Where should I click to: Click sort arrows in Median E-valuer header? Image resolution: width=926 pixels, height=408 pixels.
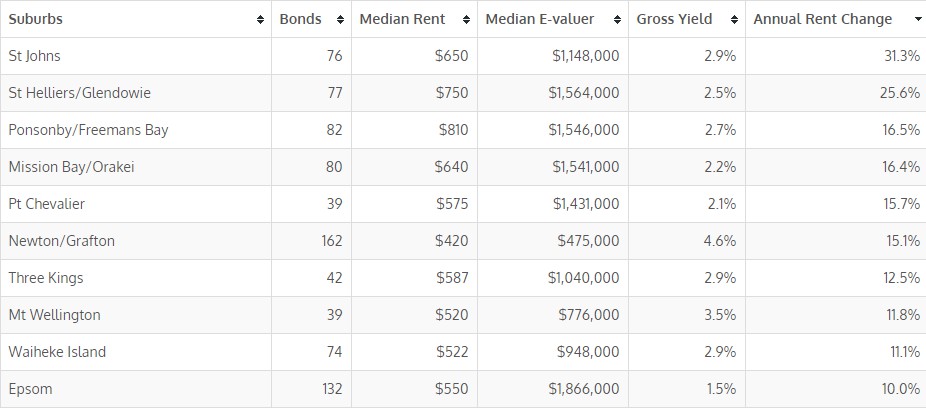(x=619, y=20)
